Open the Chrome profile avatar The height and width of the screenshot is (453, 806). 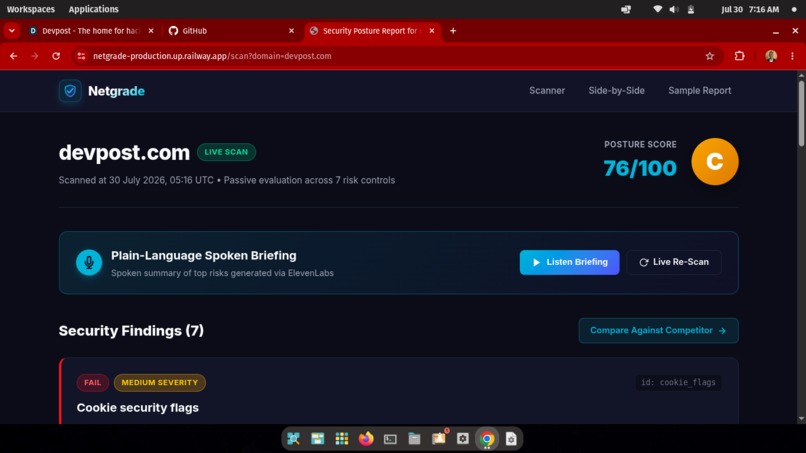click(771, 56)
